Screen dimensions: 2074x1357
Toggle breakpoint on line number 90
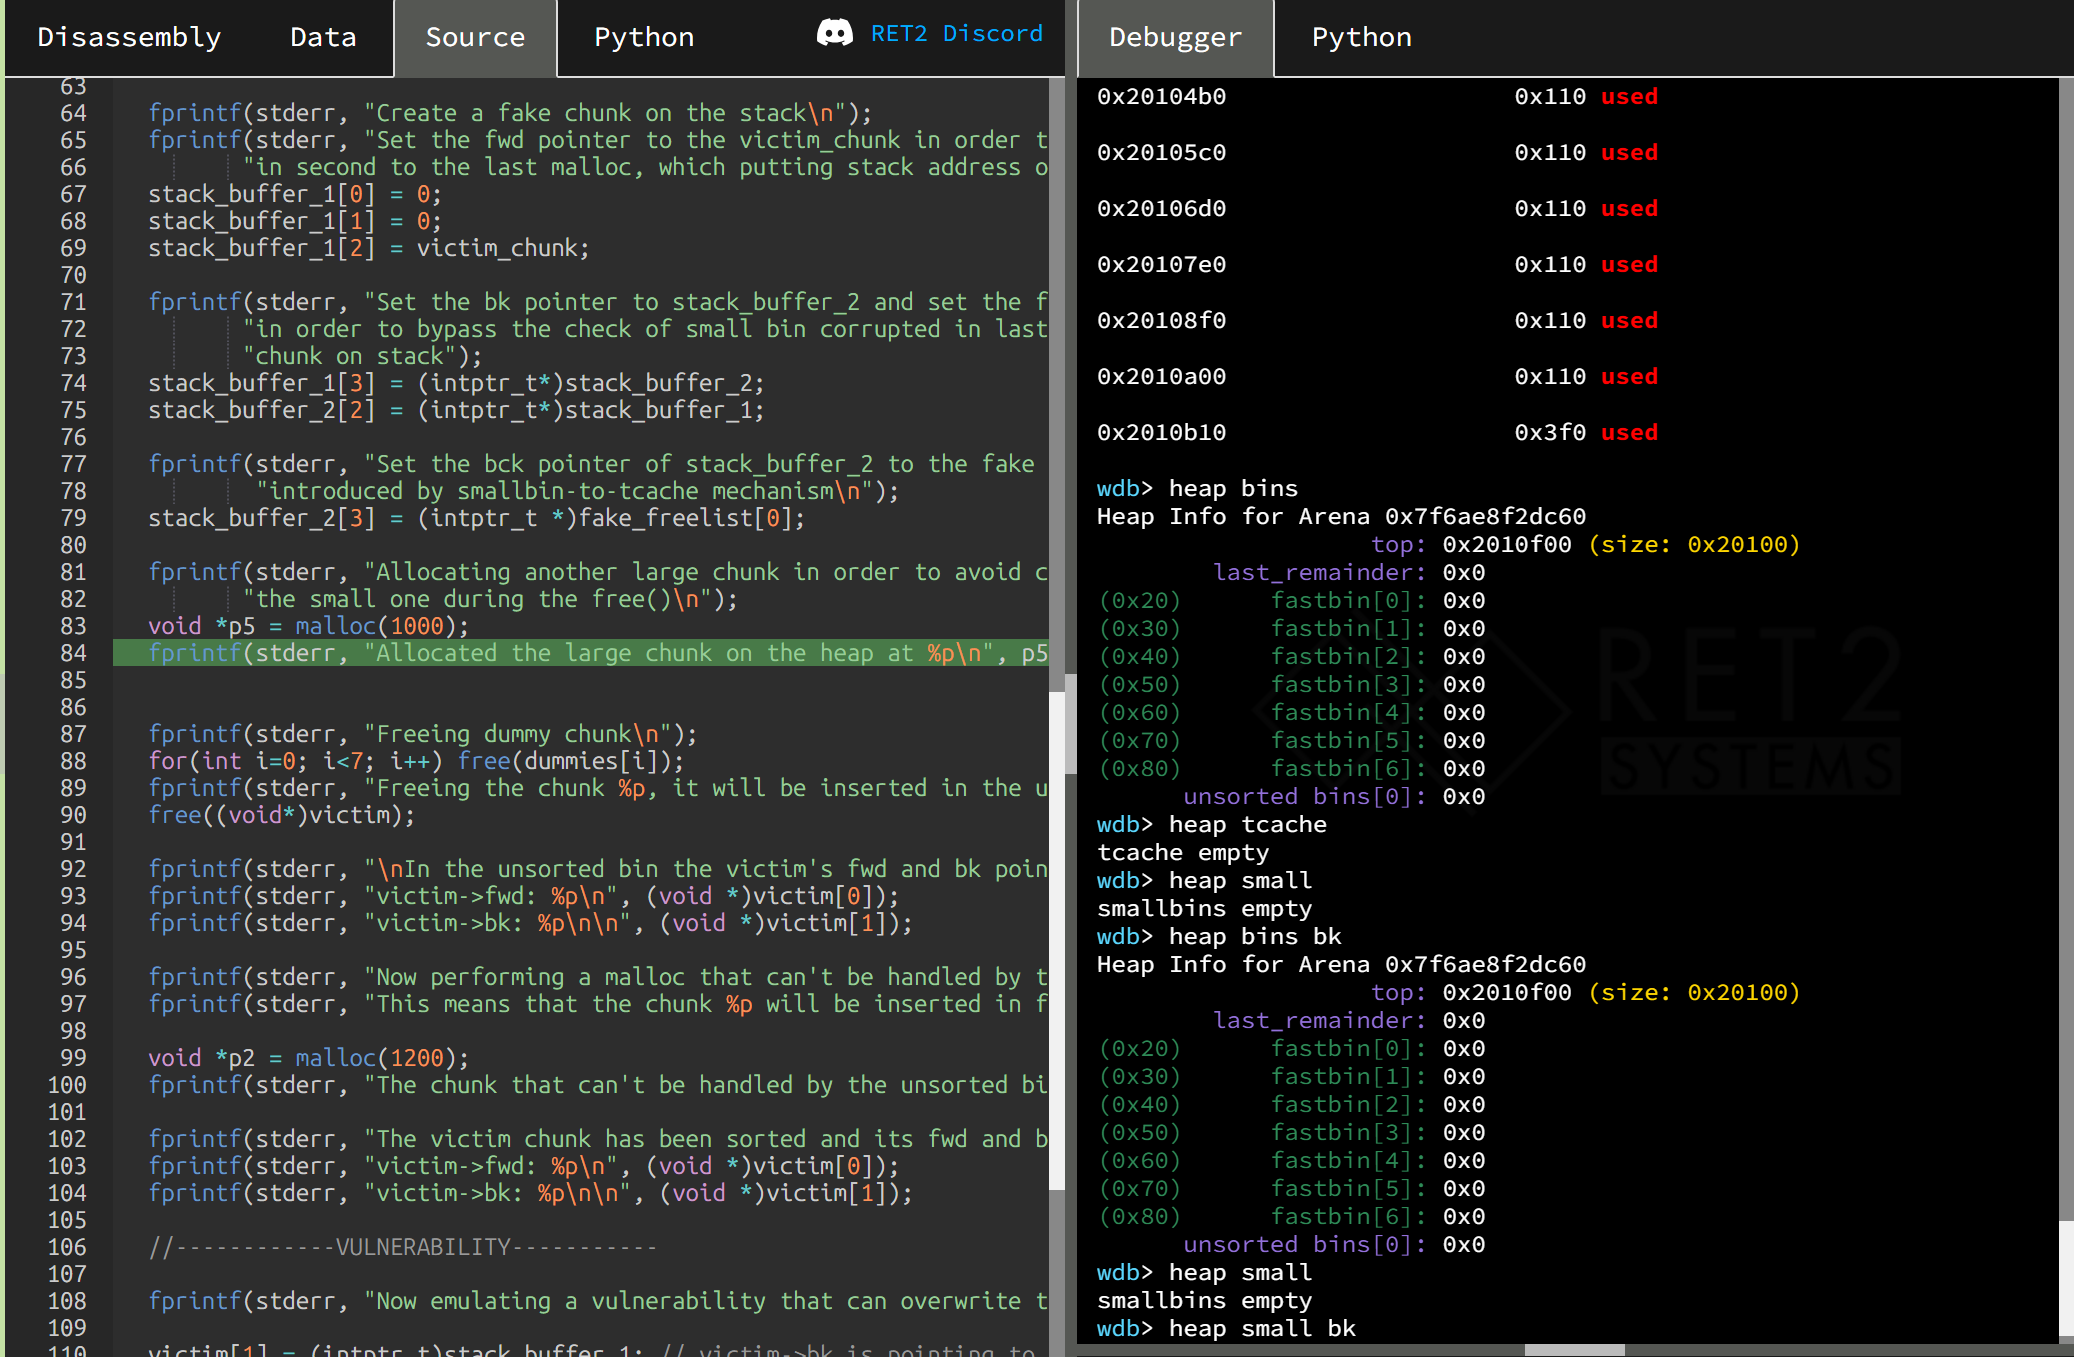coord(73,815)
